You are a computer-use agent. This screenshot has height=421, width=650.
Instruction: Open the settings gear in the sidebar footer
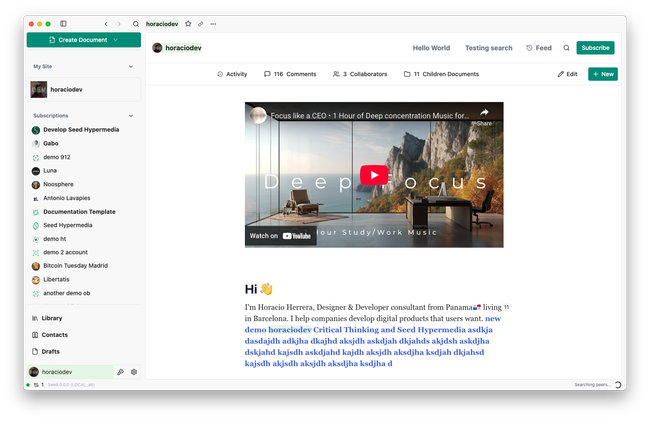coord(134,372)
